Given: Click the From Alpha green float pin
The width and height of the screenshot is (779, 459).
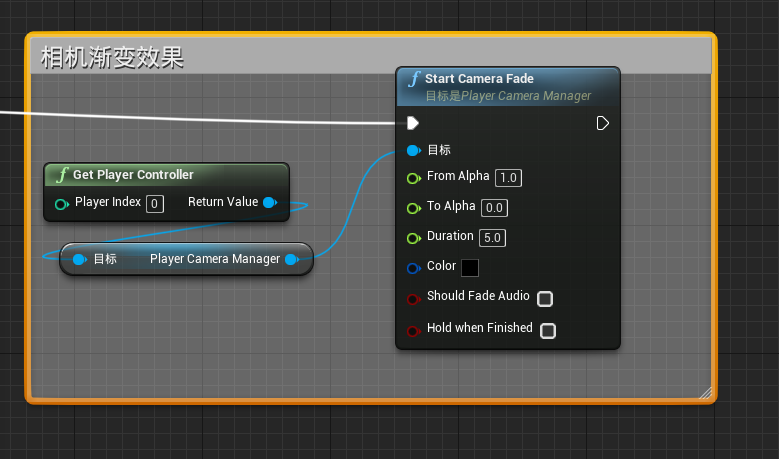Looking at the screenshot, I should [413, 178].
